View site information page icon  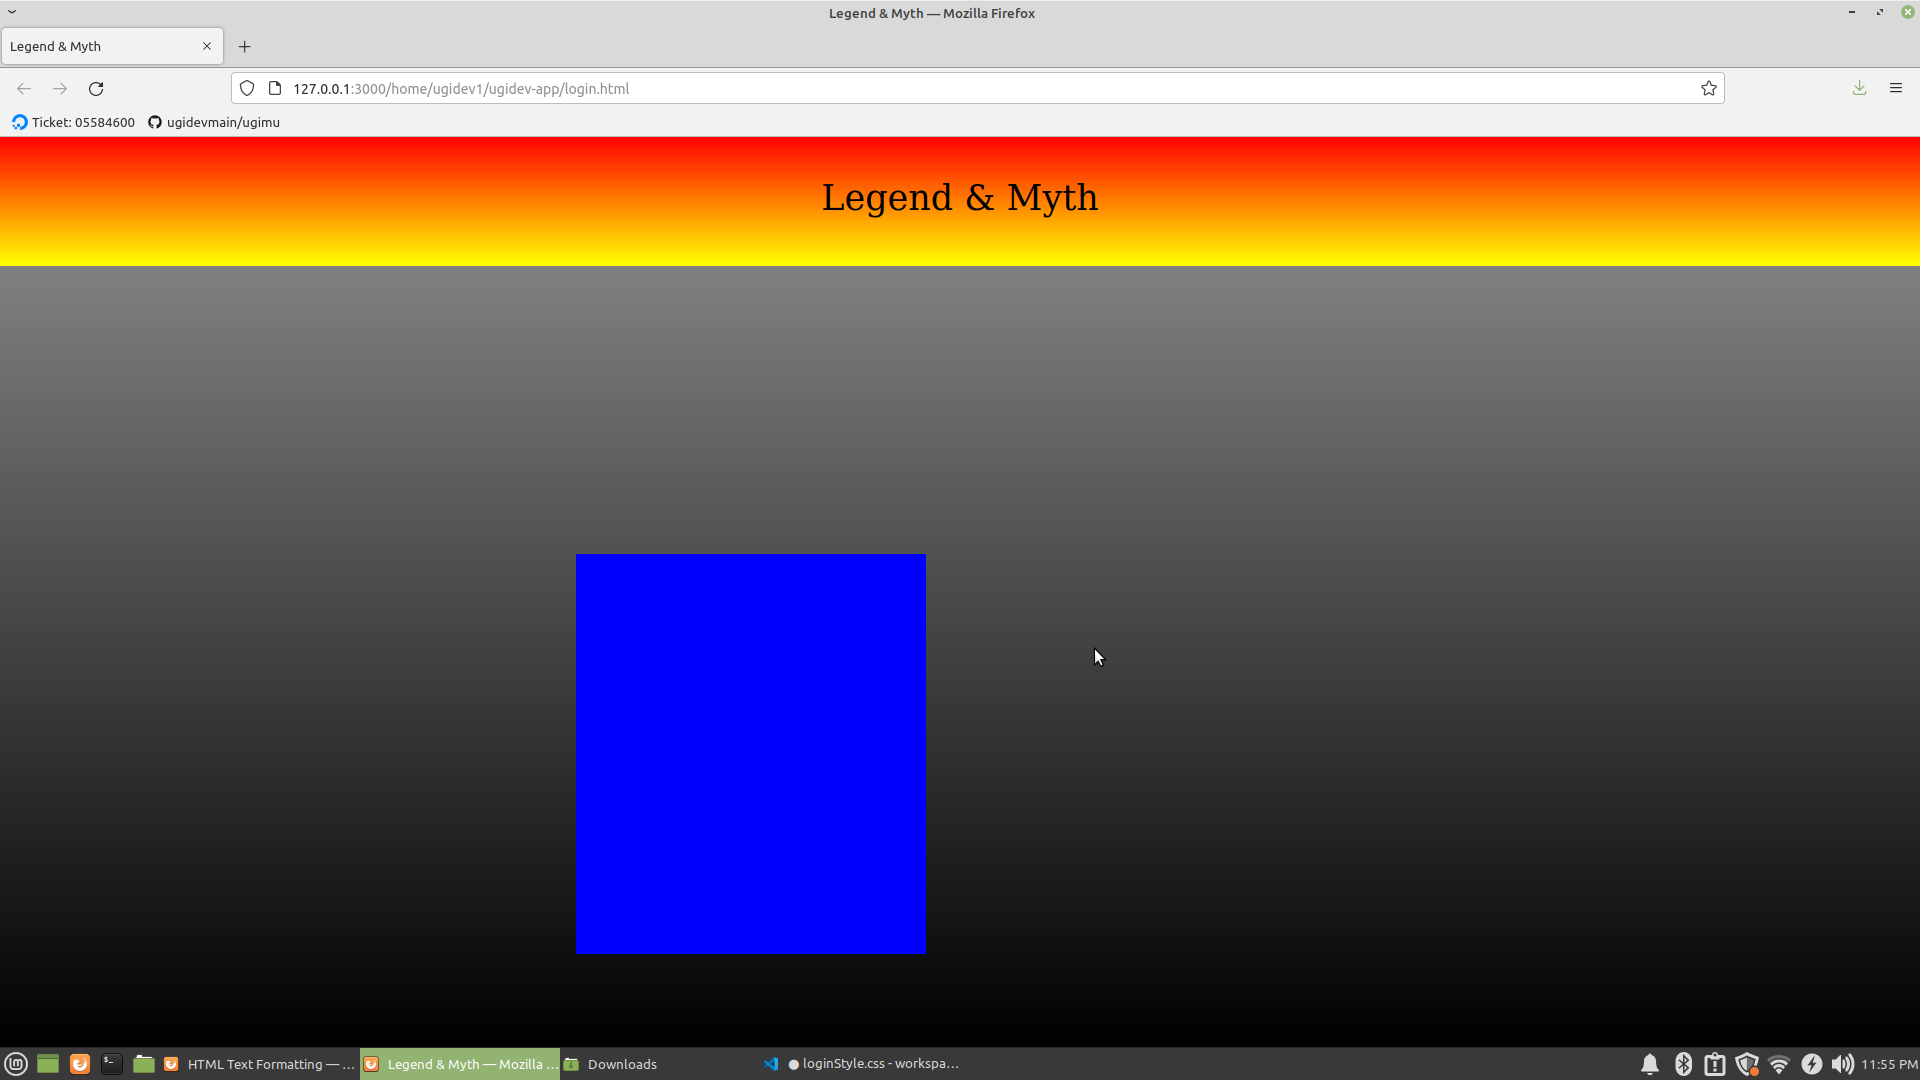pyautogui.click(x=275, y=89)
